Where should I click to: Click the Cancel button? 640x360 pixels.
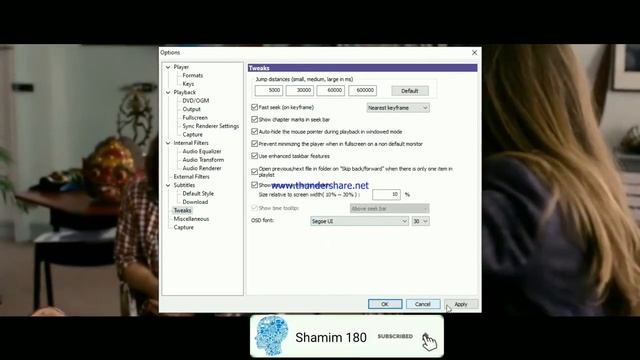[x=423, y=304]
